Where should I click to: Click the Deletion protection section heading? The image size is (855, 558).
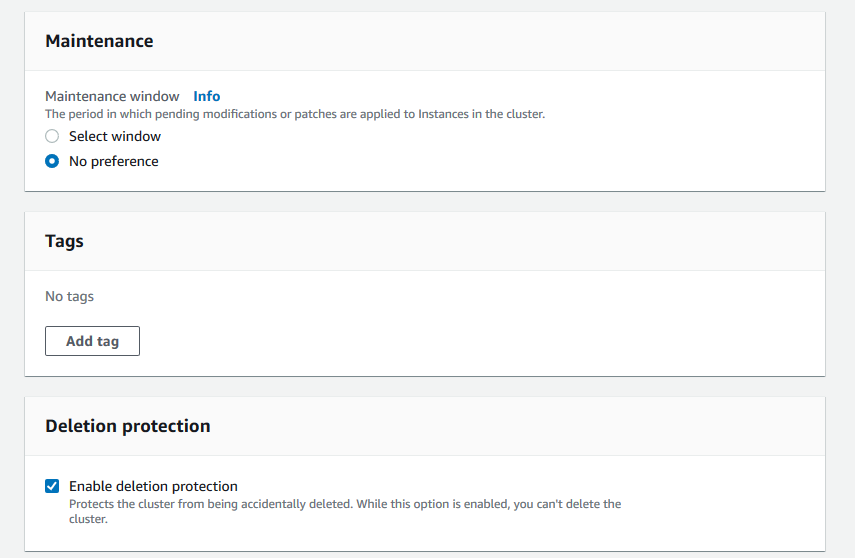127,426
